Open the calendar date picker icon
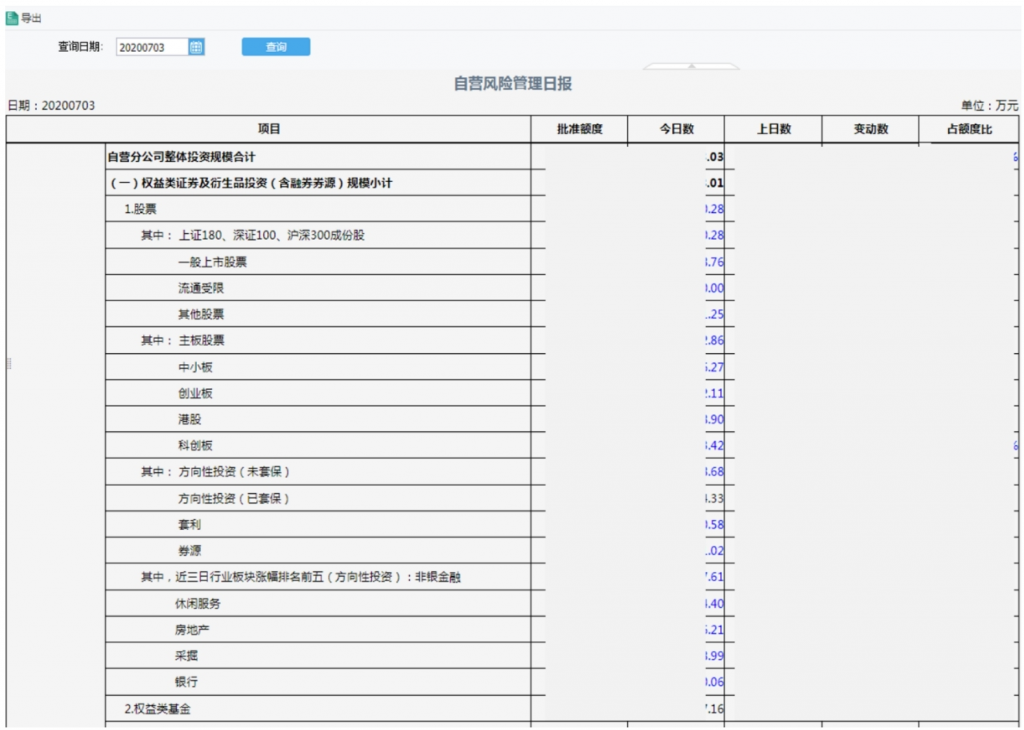Viewport: 1024px width, 730px height. tap(196, 47)
